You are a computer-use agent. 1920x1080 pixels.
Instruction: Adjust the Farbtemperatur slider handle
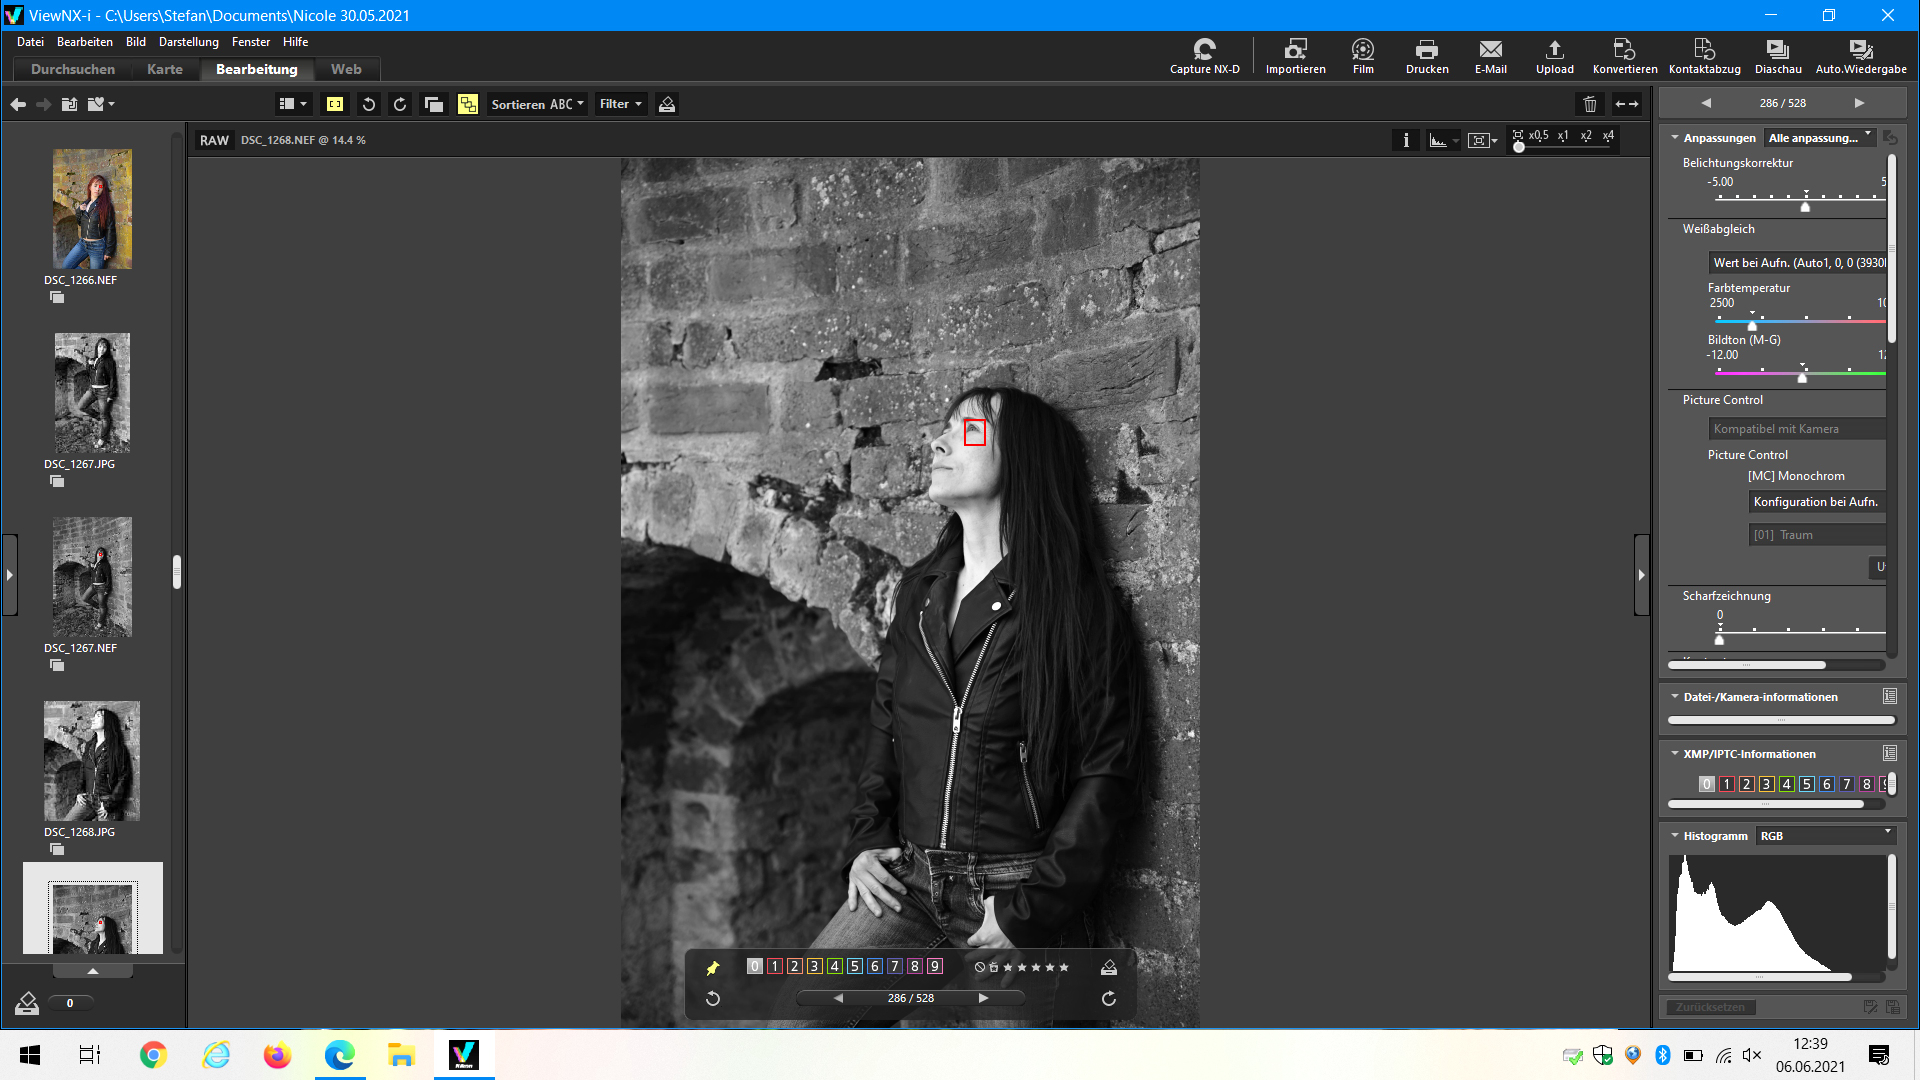(x=1752, y=326)
